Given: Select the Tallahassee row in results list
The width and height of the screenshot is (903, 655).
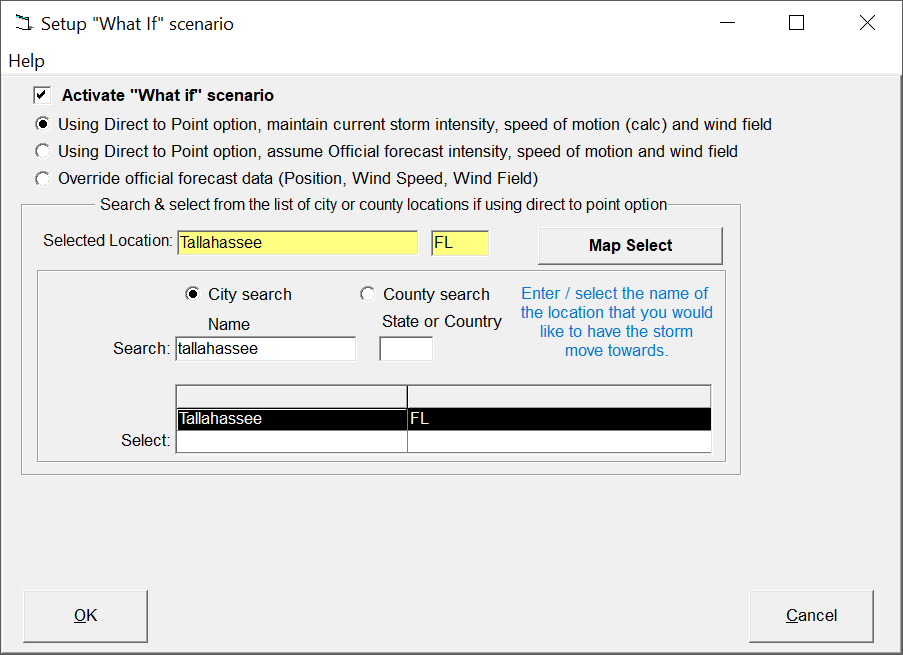Looking at the screenshot, I should [x=291, y=419].
